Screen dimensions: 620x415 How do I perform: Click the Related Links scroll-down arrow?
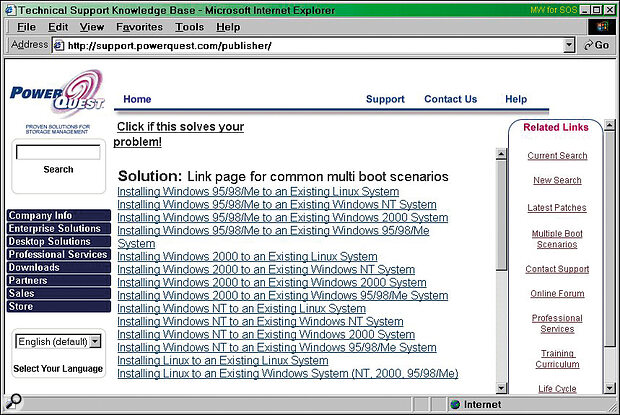point(609,388)
